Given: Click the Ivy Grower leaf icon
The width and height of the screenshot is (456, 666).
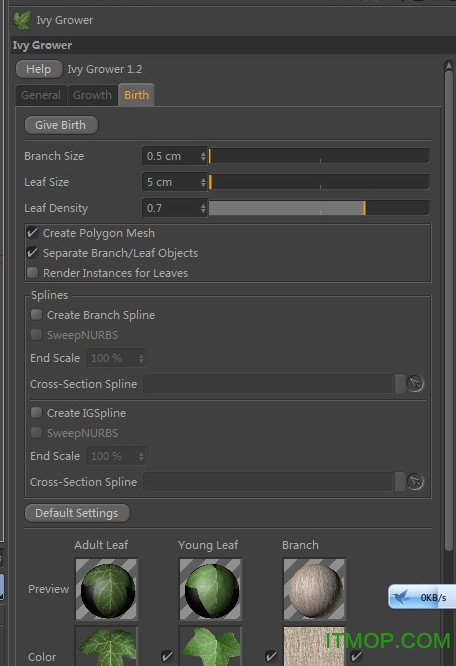Looking at the screenshot, I should coord(21,20).
